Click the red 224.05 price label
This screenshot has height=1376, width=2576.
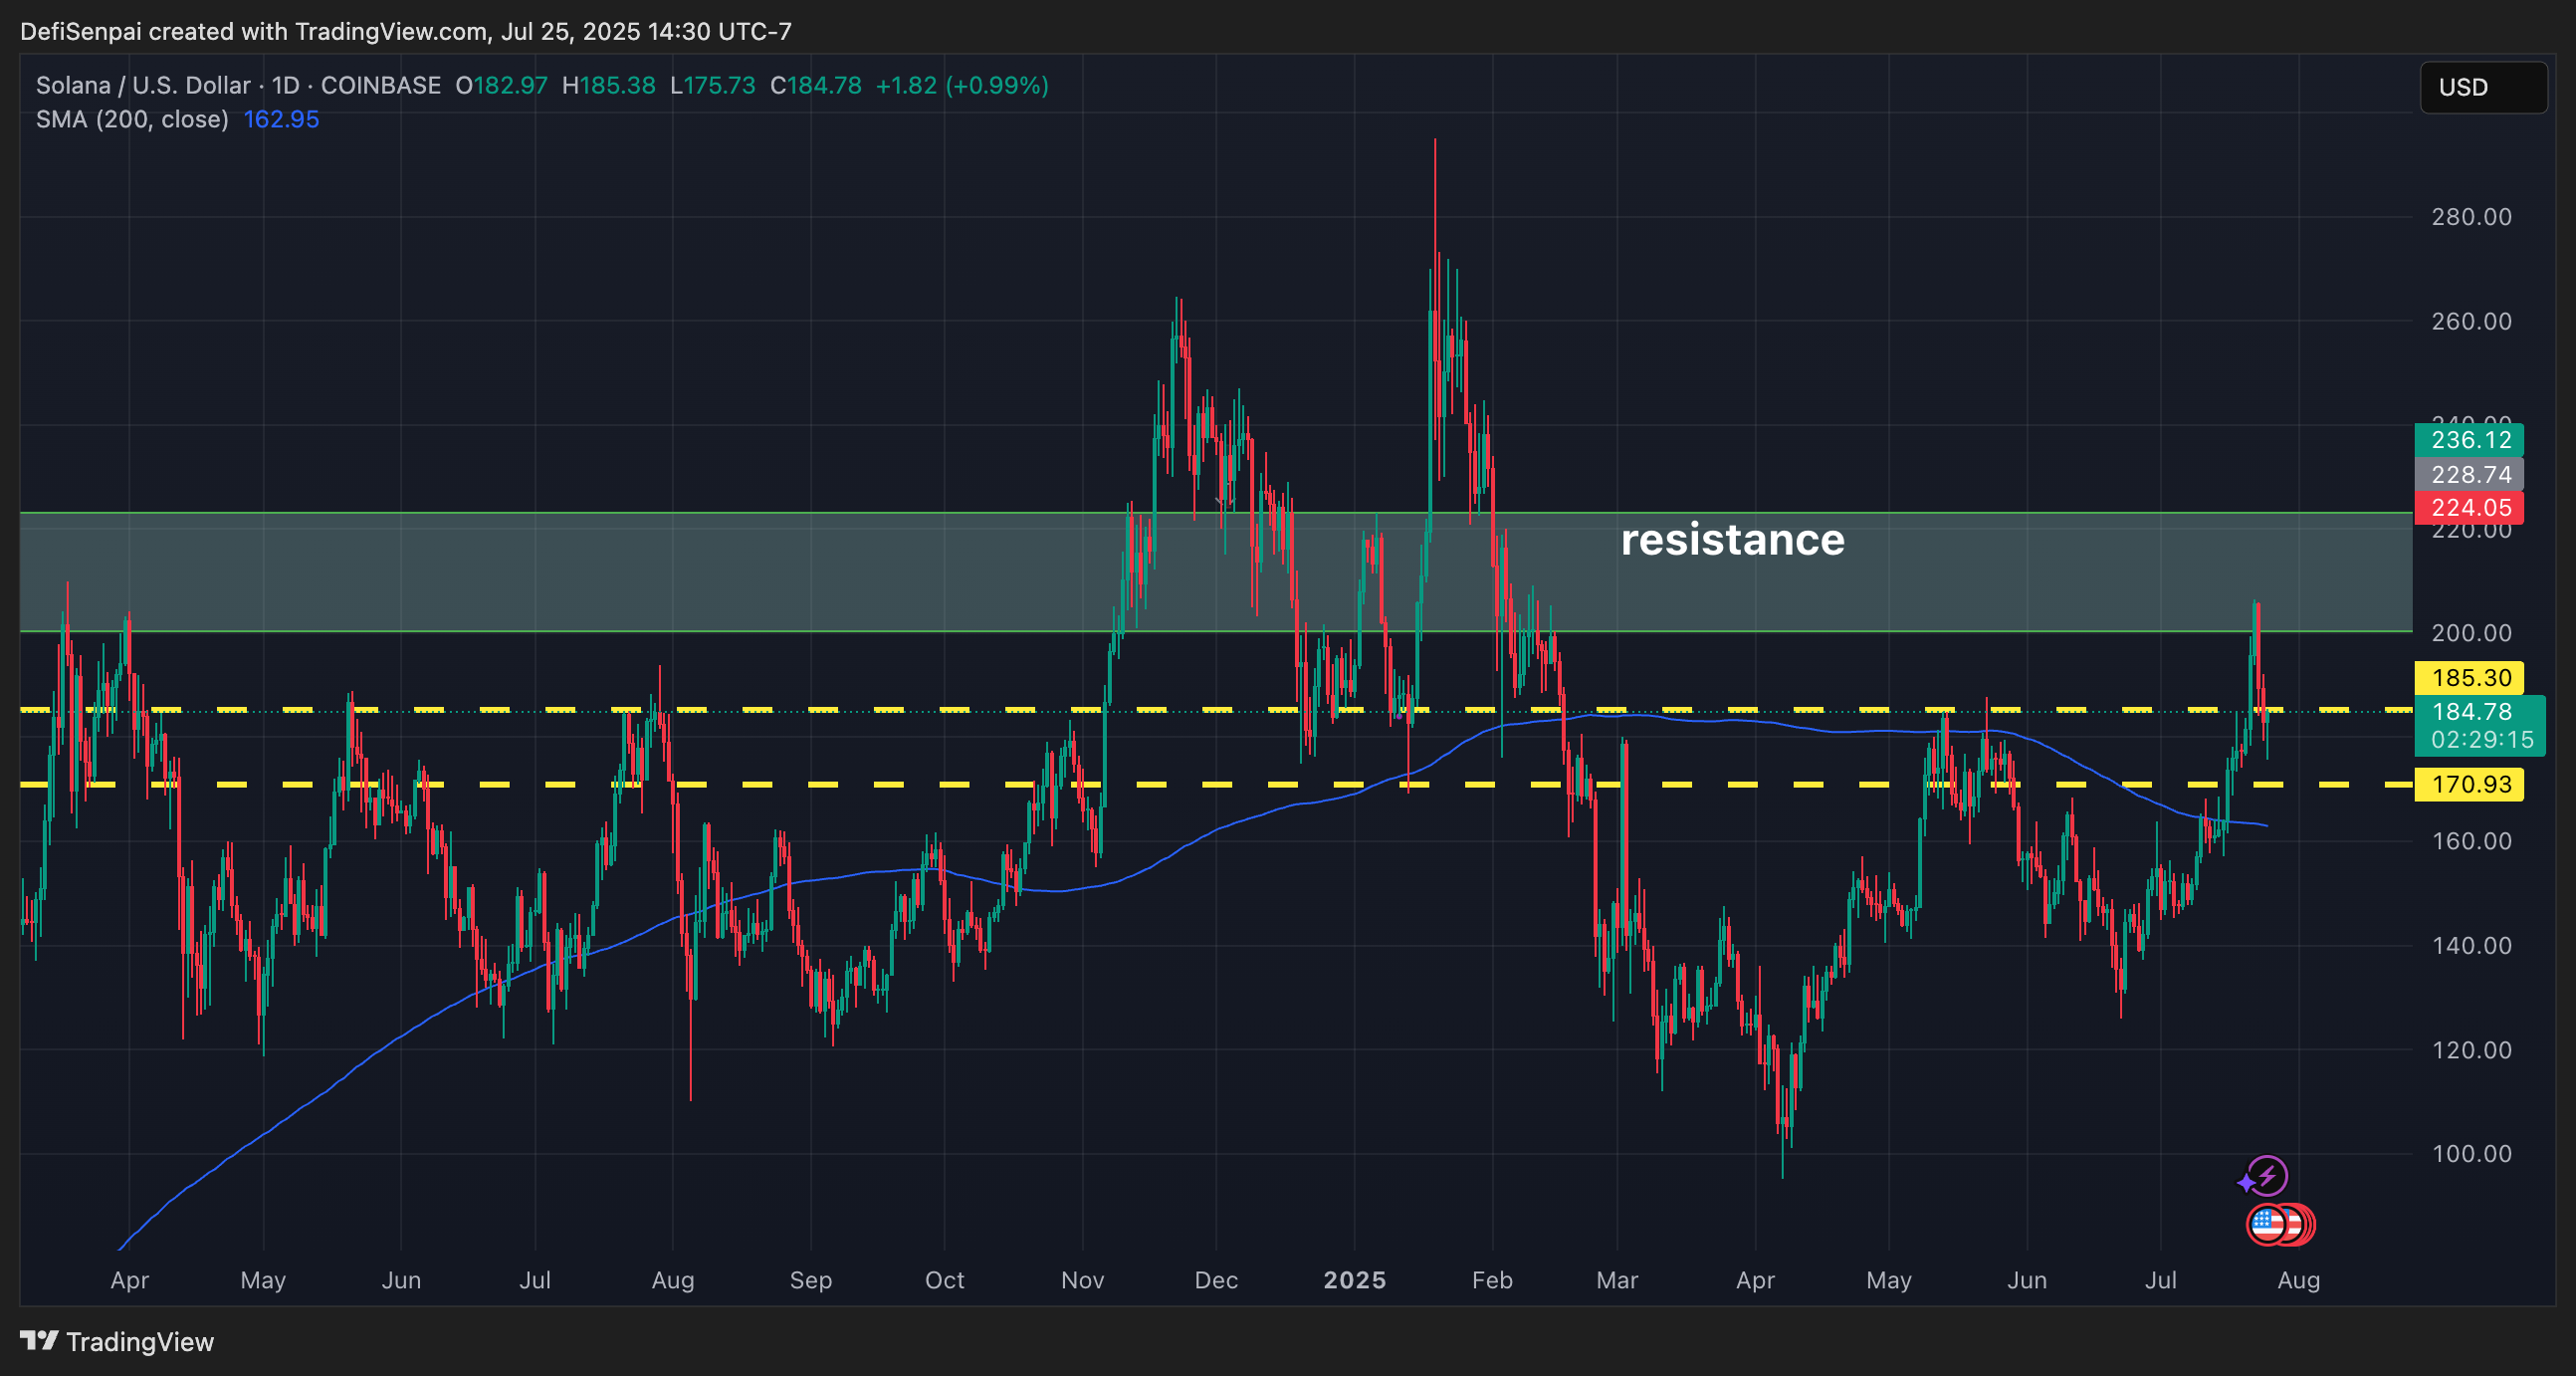[2469, 507]
